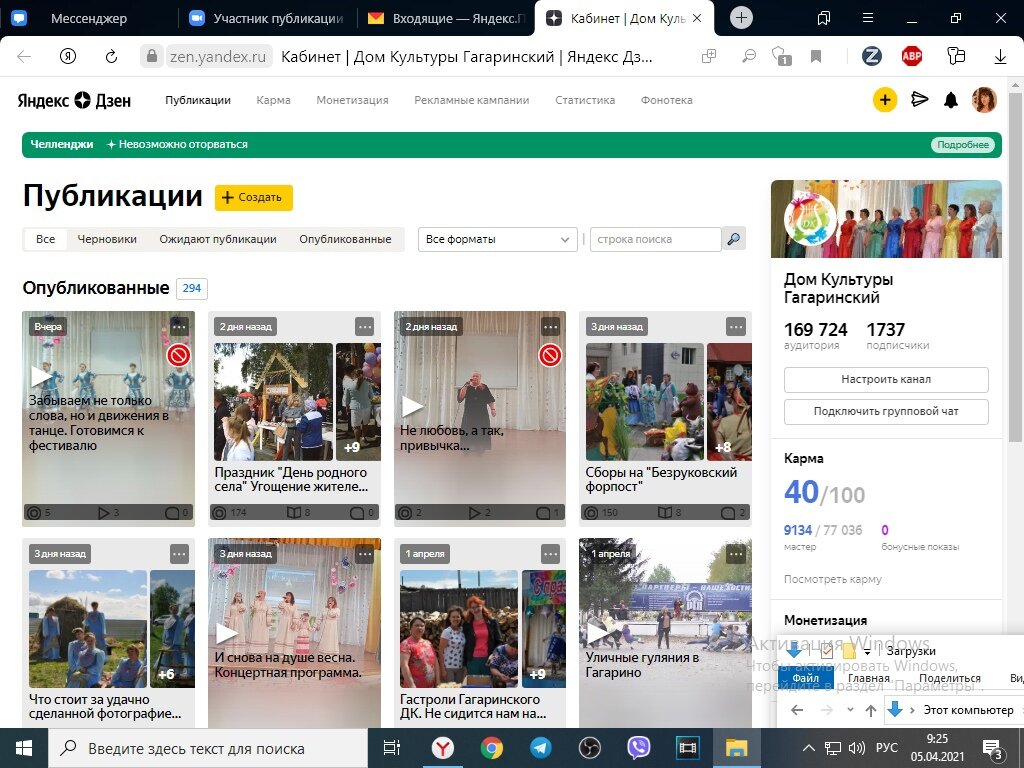
Task: Open OBS Studio from the taskbar
Action: 589,748
